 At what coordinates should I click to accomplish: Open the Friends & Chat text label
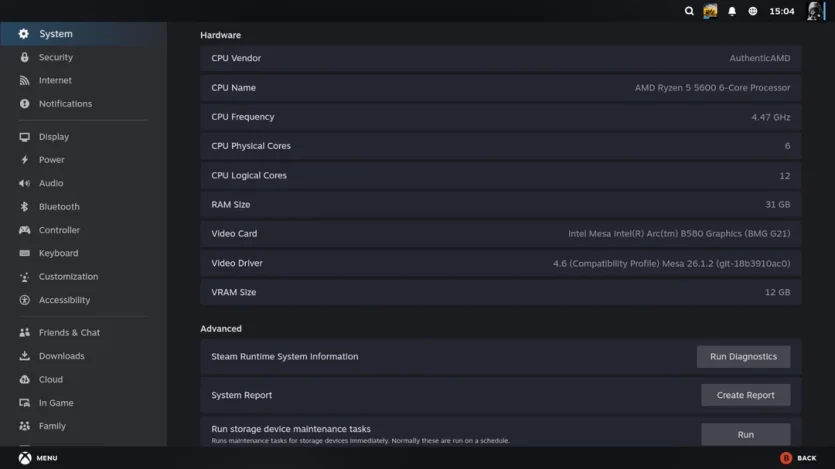69,333
